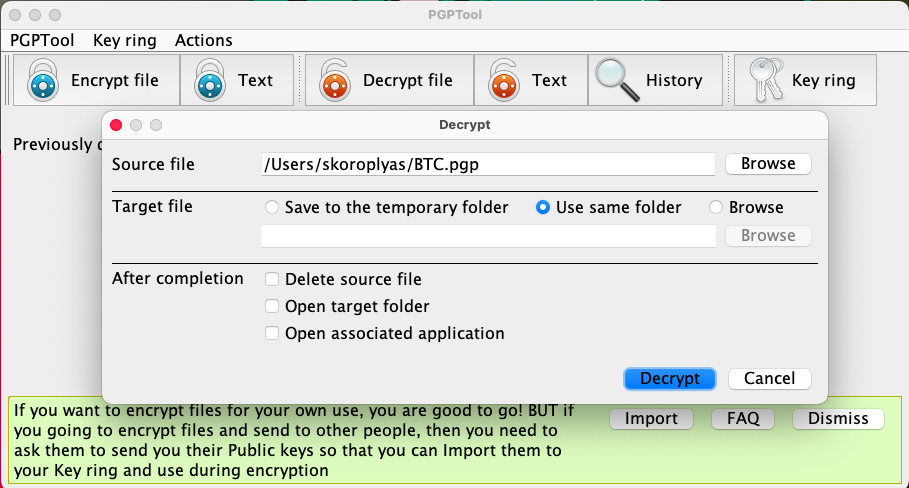Browse for a source file
This screenshot has height=488, width=909.
point(768,164)
